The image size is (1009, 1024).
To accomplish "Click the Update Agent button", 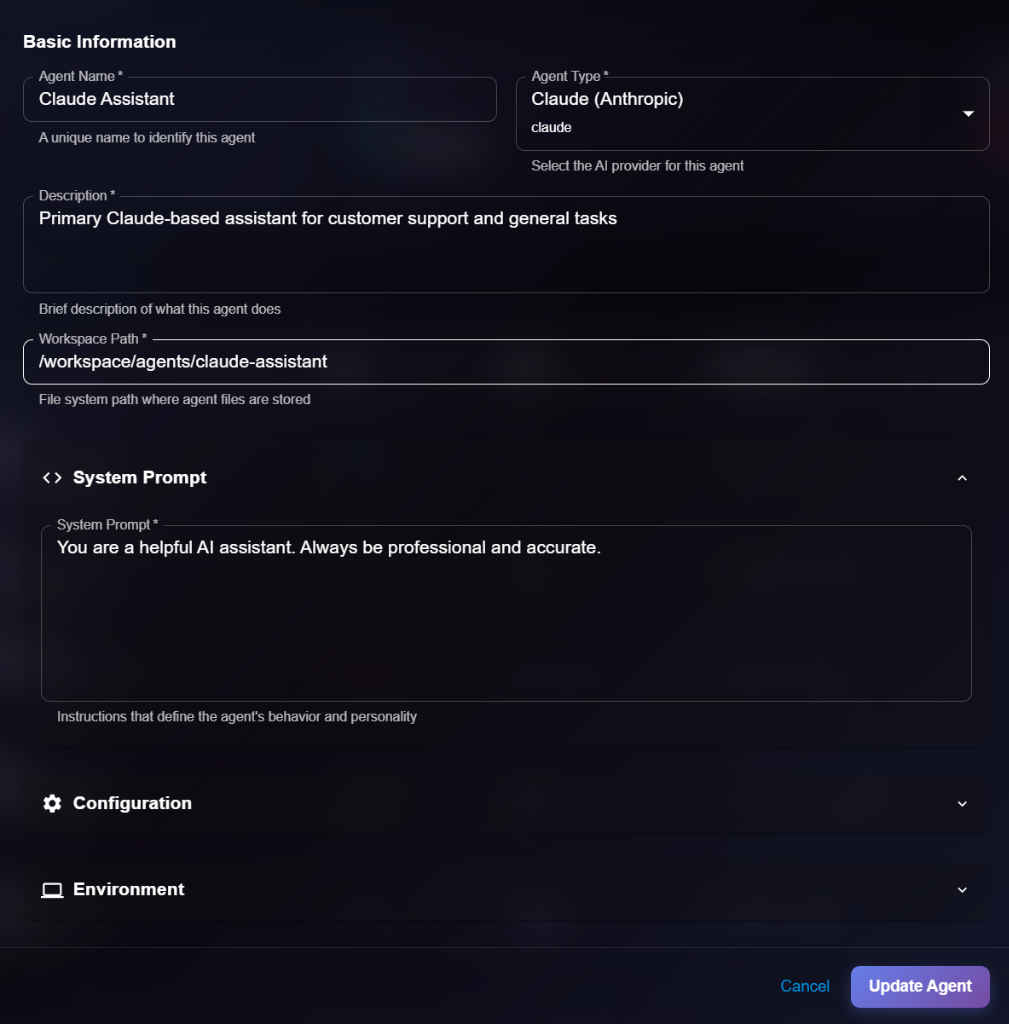I will point(919,986).
